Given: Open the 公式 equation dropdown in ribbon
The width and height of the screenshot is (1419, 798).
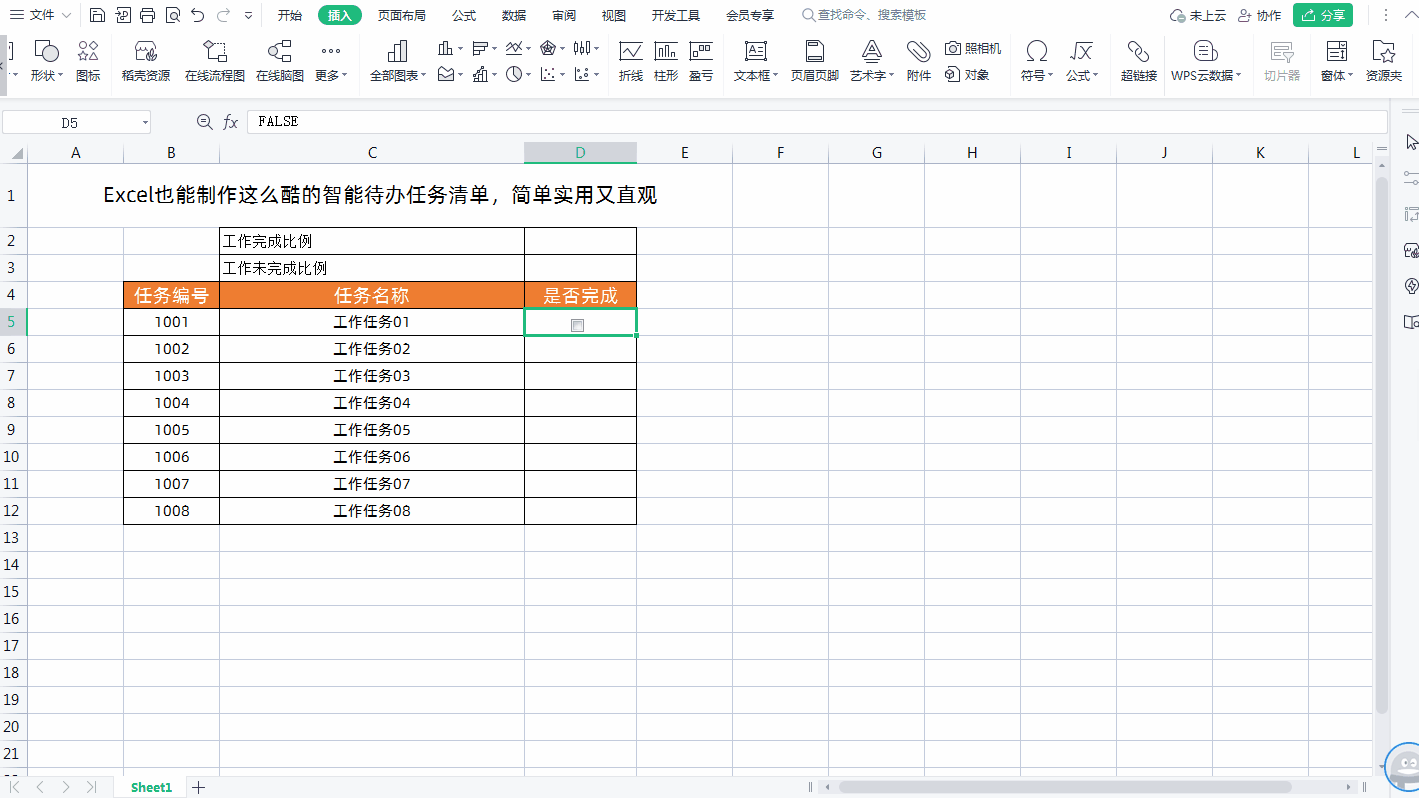Looking at the screenshot, I should click(1081, 60).
